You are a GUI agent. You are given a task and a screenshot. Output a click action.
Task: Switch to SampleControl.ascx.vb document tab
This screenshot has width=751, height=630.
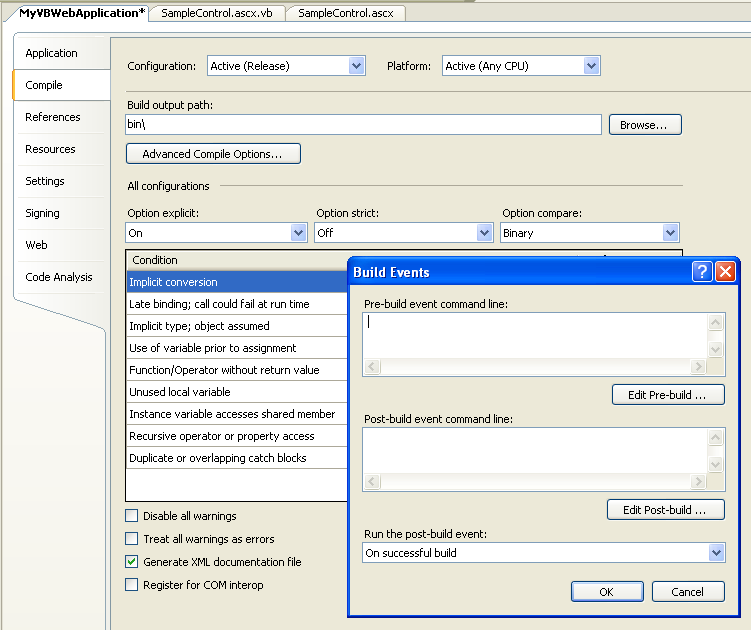tap(219, 13)
